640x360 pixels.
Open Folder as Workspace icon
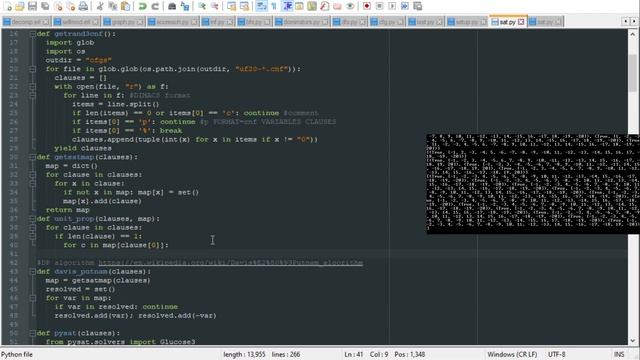(x=337, y=6)
